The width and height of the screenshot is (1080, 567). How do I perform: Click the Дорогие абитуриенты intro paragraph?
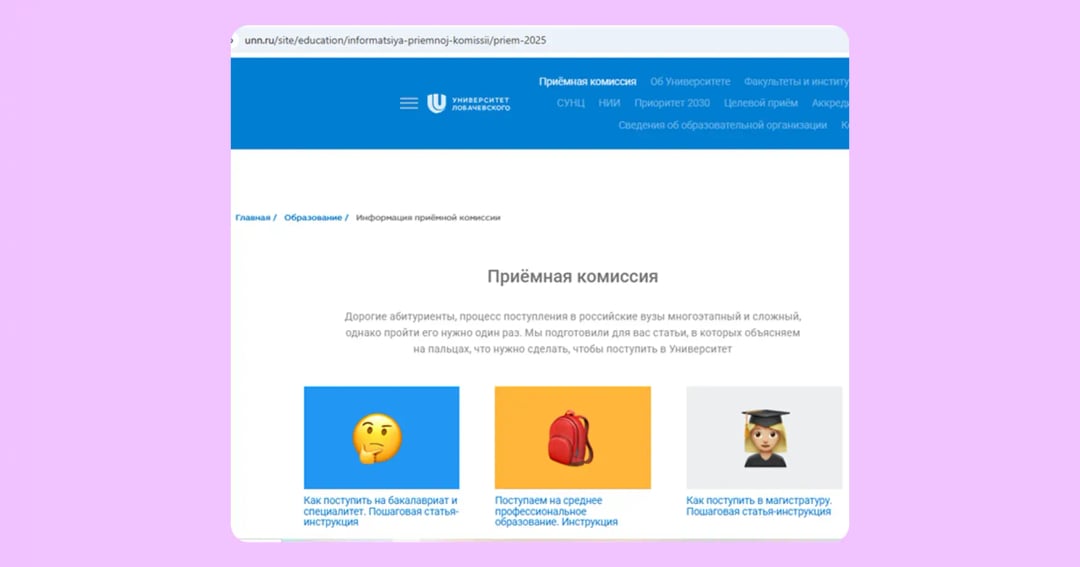pos(572,332)
